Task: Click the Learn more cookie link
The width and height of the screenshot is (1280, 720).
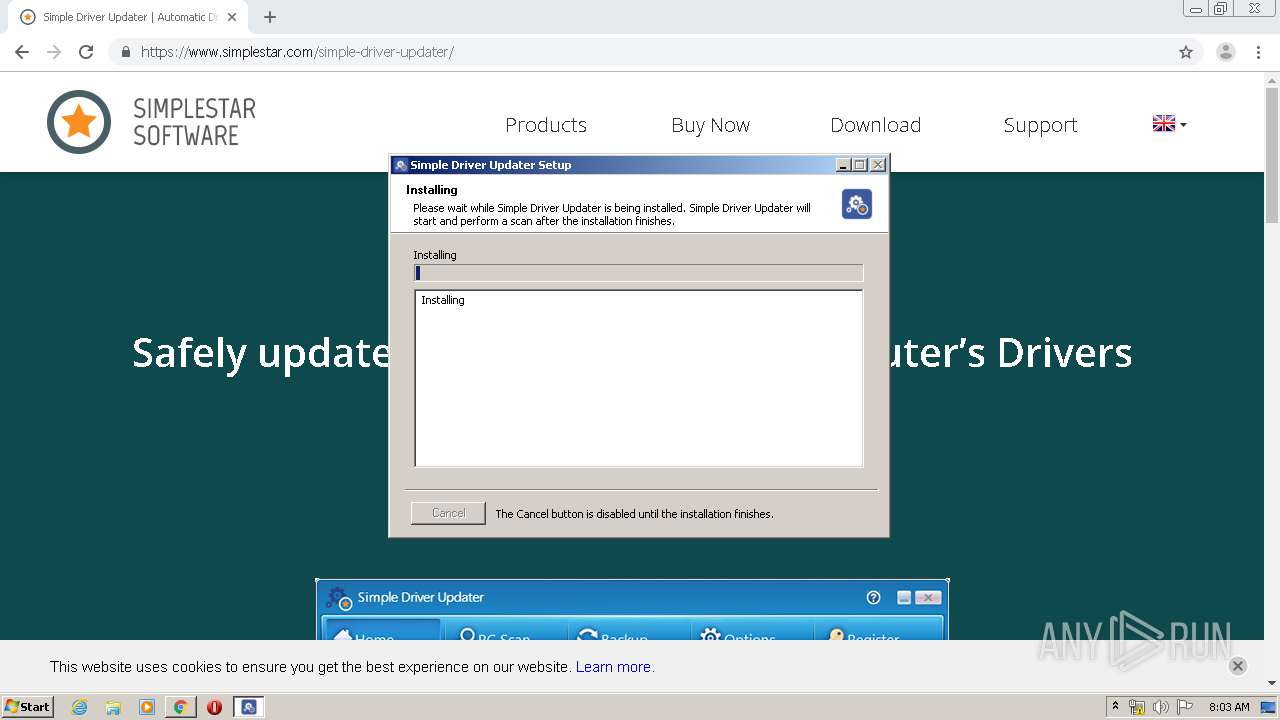Action: point(613,667)
